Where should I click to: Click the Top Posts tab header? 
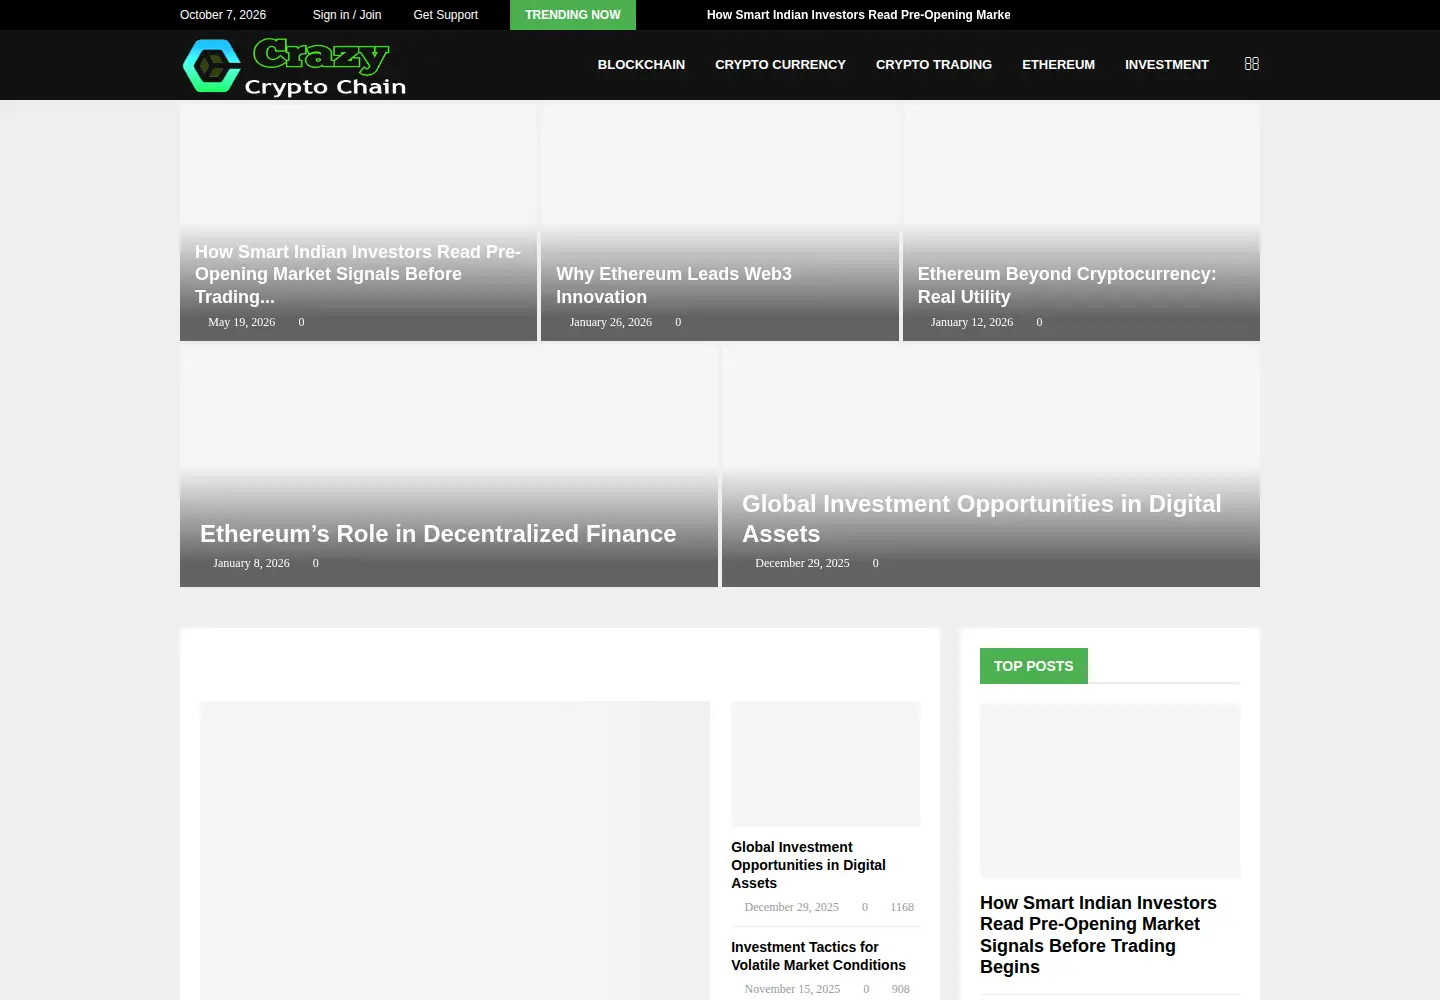coord(1034,666)
